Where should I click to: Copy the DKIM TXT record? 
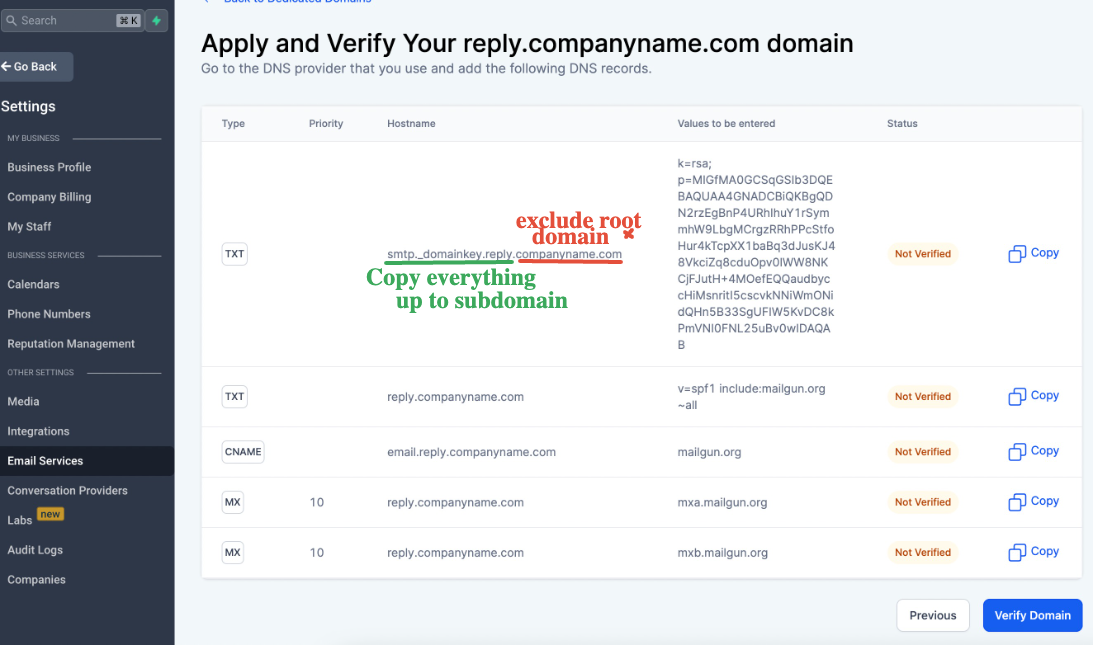(1034, 253)
